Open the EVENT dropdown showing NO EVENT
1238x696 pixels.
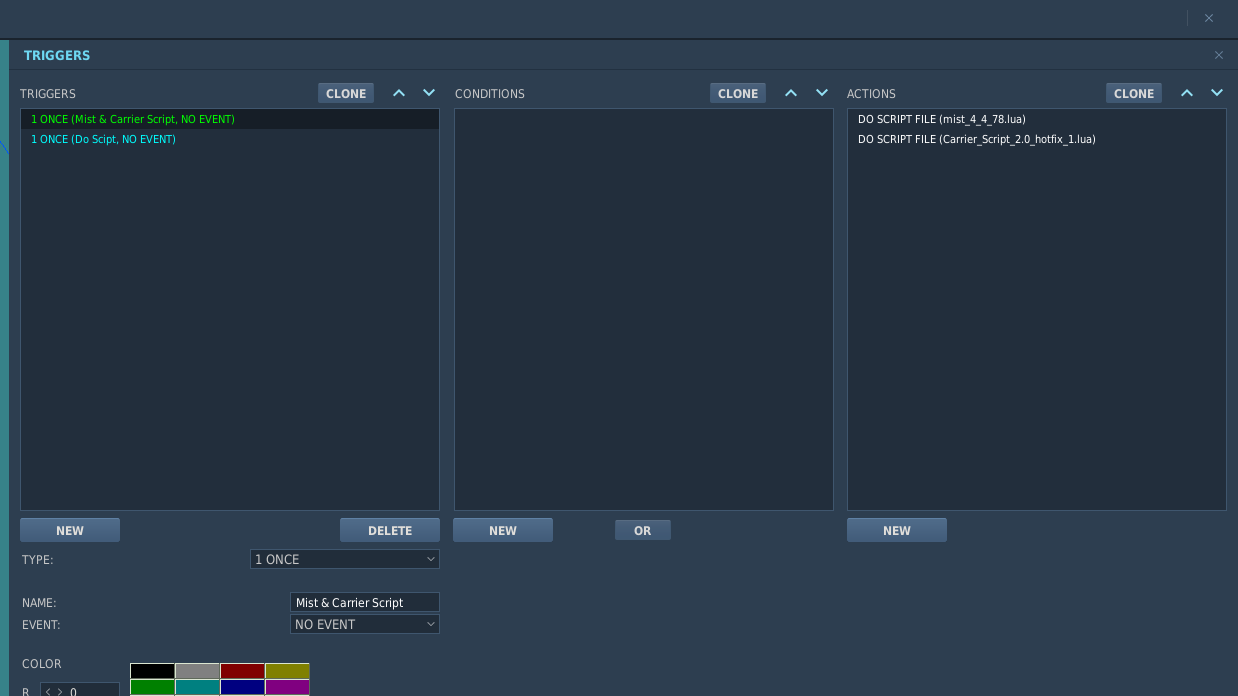coord(365,624)
